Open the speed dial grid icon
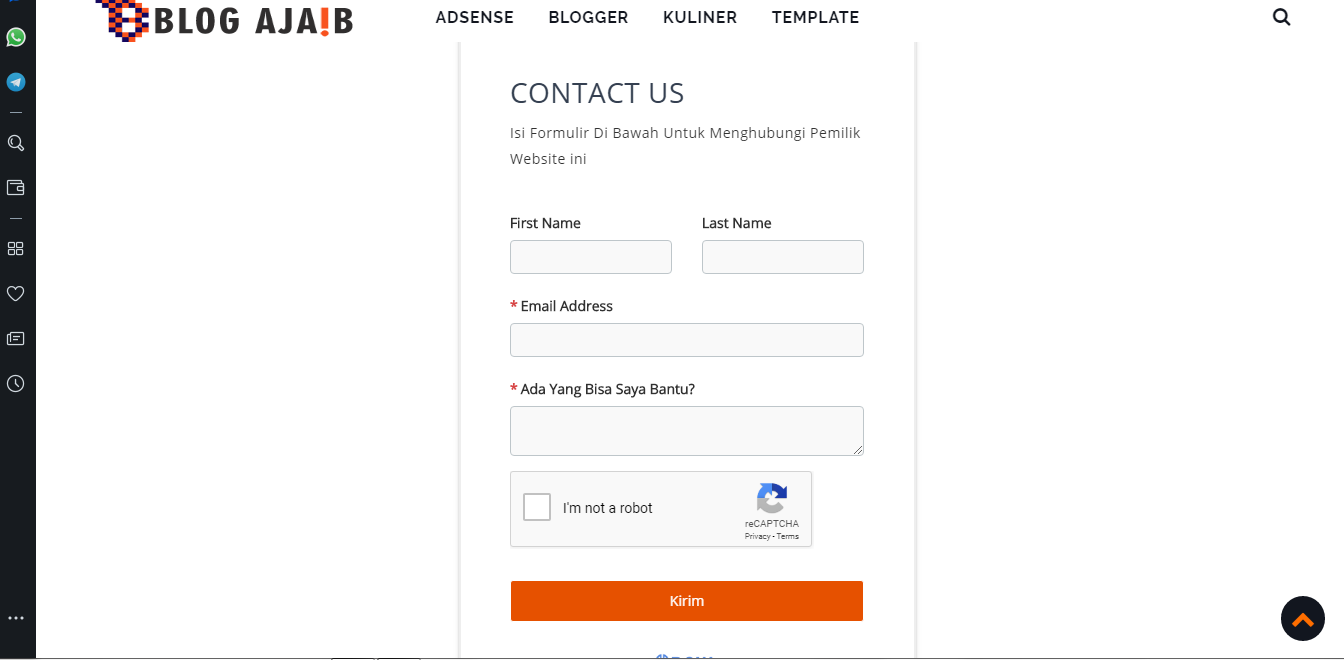The height and width of the screenshot is (660, 1344). click(x=16, y=248)
